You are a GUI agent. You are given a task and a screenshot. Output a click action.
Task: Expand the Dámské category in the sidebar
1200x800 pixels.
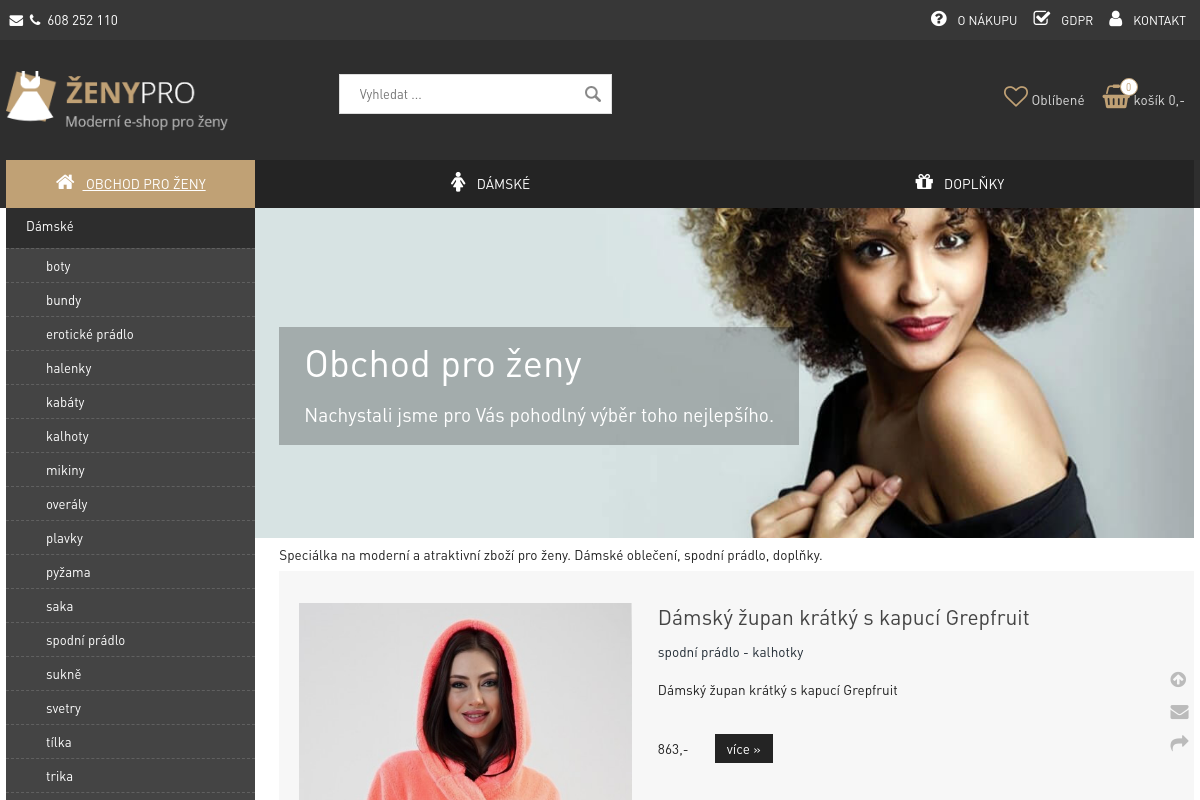coord(49,227)
